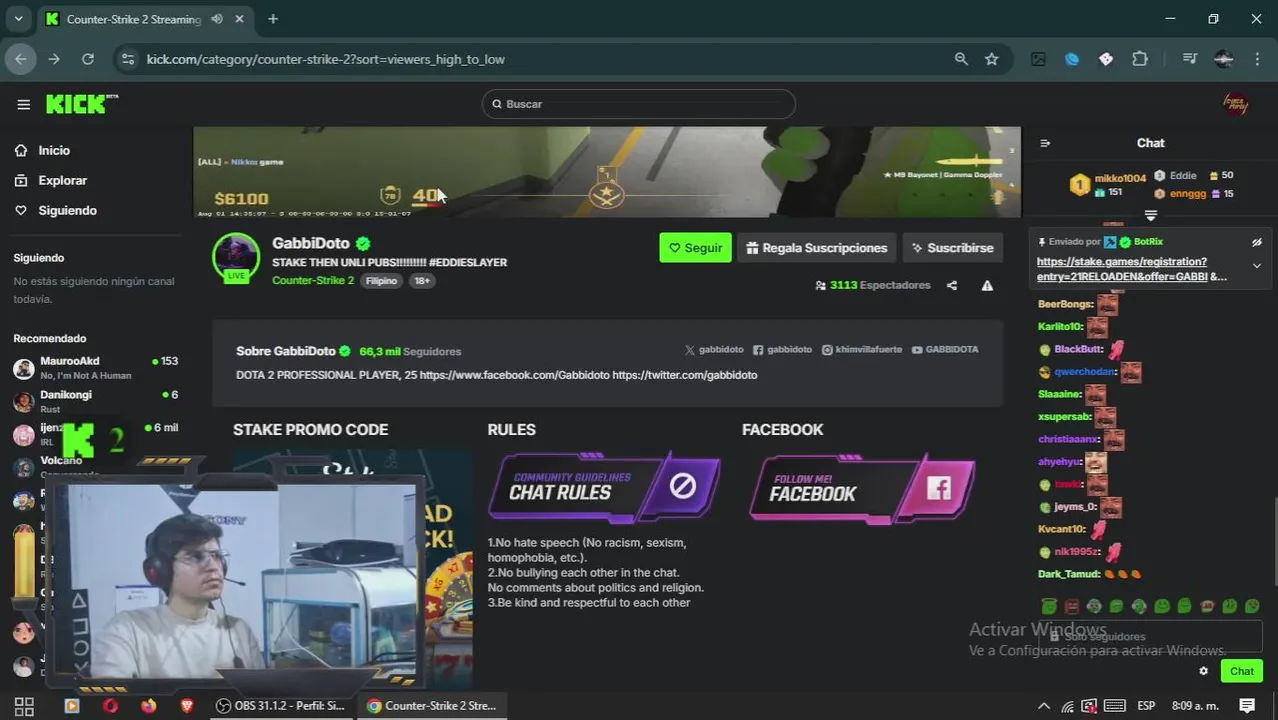Click Seguir to follow GabbiDoto

[695, 248]
